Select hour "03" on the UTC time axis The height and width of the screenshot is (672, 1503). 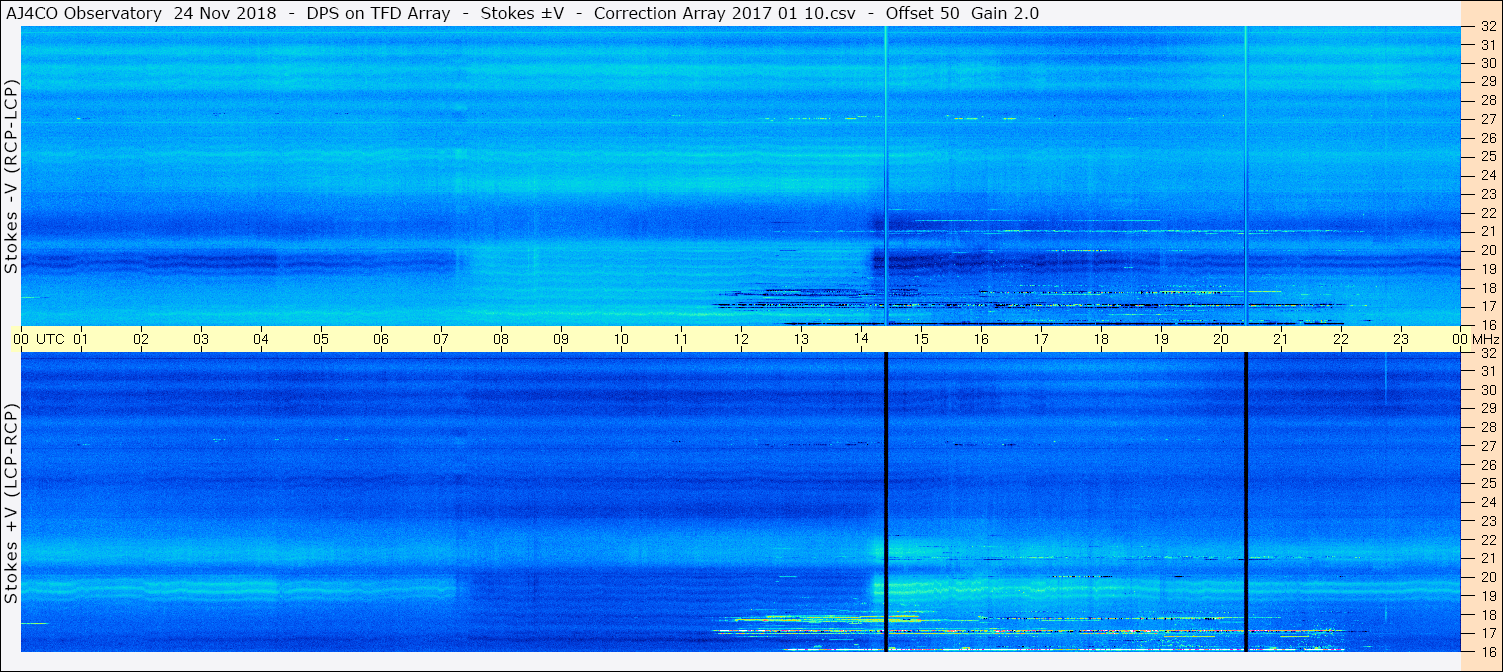(201, 339)
